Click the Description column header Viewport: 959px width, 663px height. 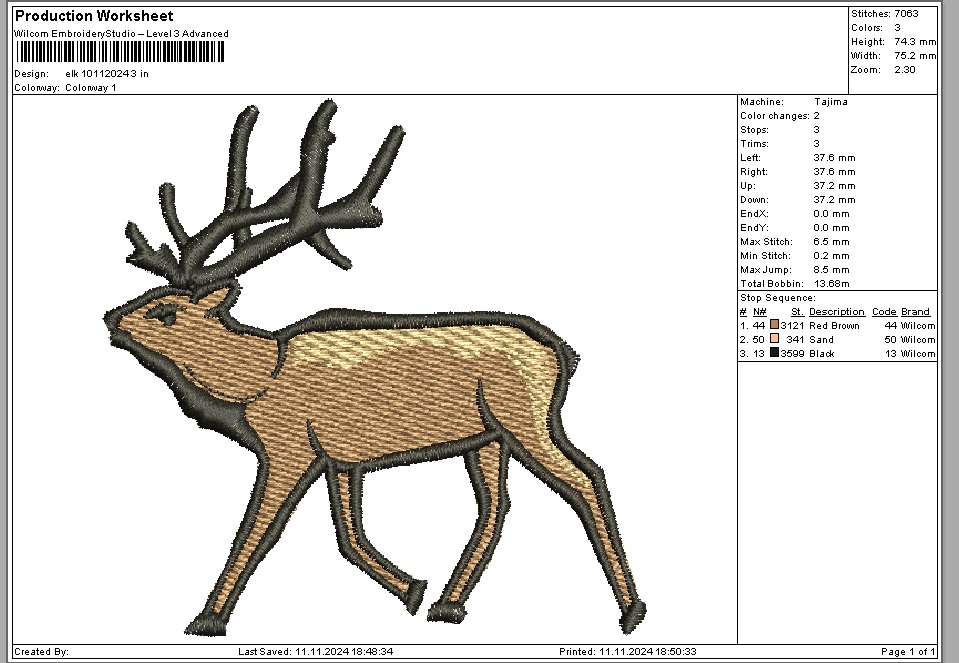pyautogui.click(x=836, y=312)
